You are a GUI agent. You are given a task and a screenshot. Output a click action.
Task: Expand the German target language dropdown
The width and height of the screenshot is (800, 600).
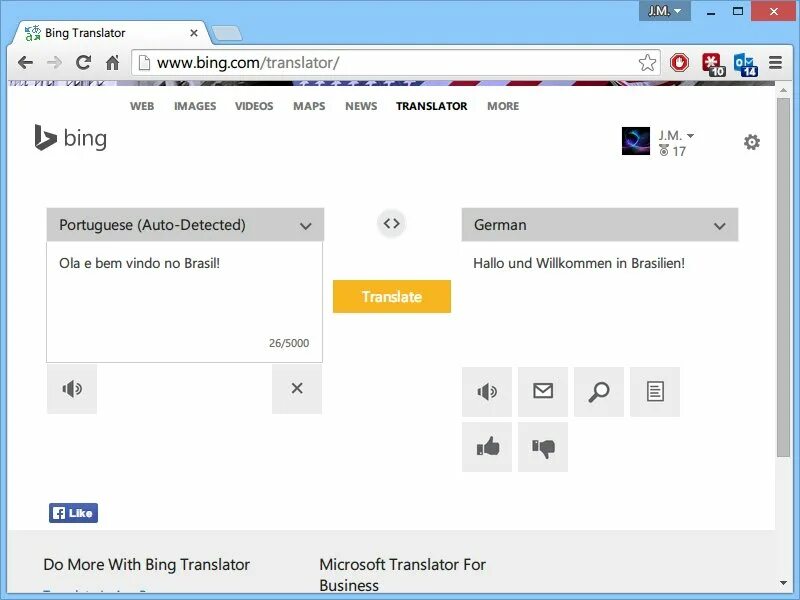(599, 224)
